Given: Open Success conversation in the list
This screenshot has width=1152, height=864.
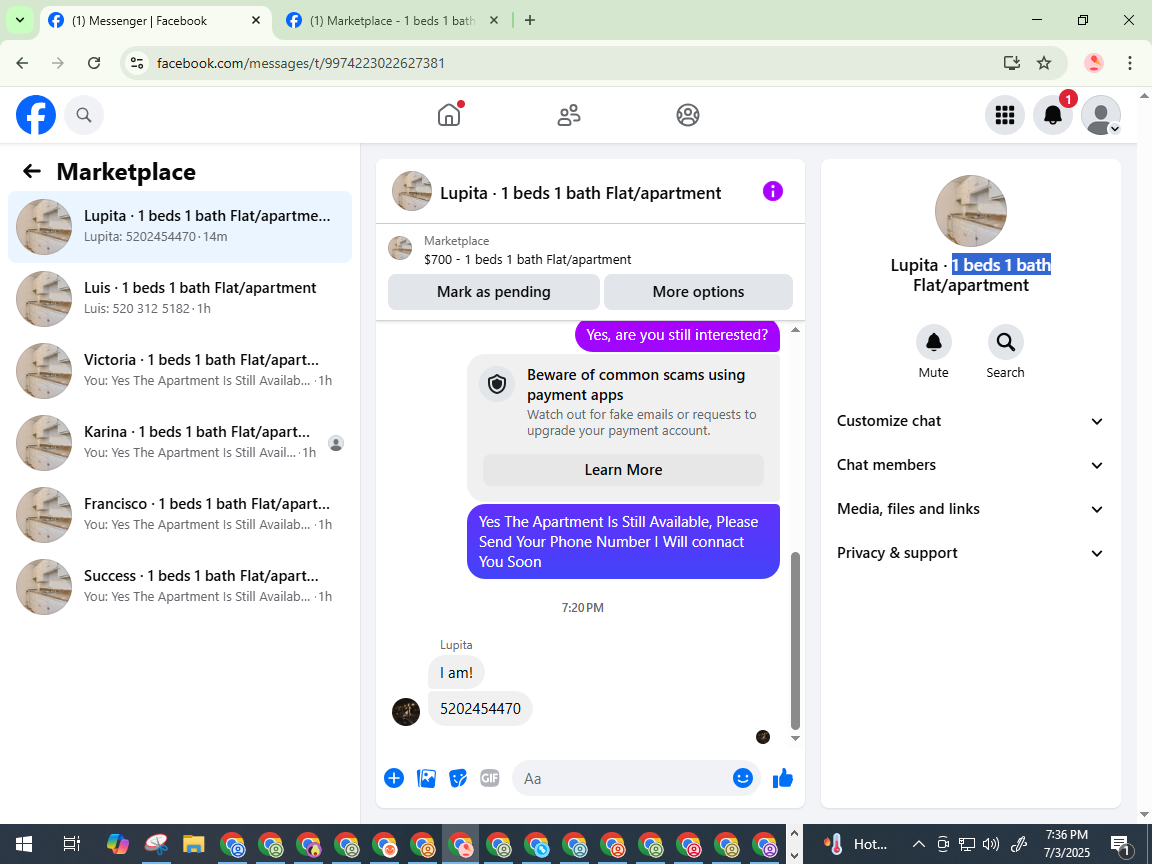Looking at the screenshot, I should (180, 586).
